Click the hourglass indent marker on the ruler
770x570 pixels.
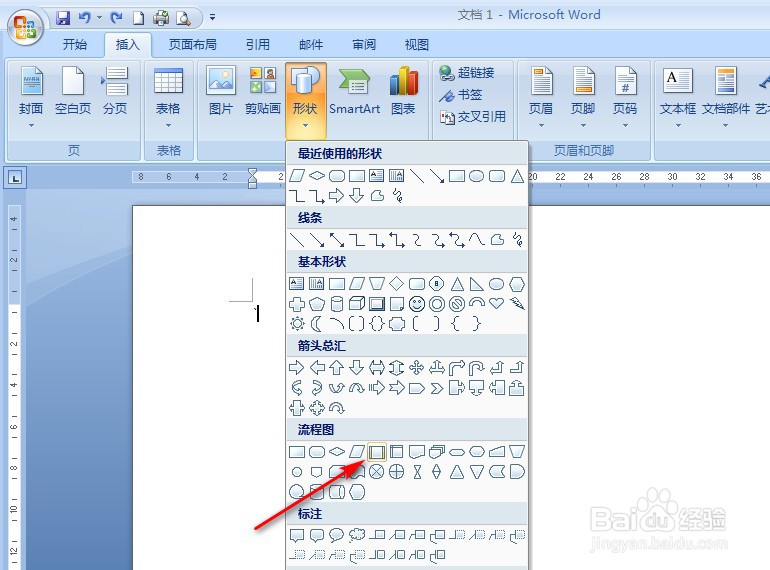[x=252, y=178]
